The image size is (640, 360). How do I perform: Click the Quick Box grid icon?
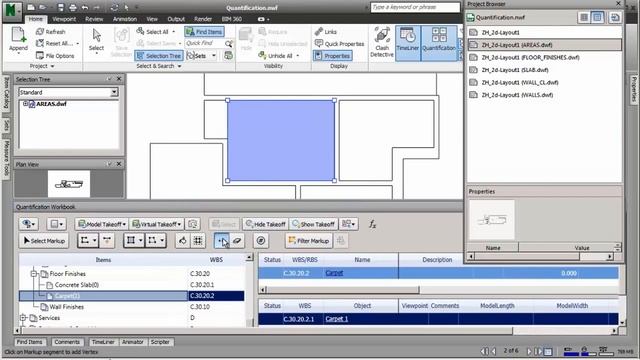[x=198, y=241]
